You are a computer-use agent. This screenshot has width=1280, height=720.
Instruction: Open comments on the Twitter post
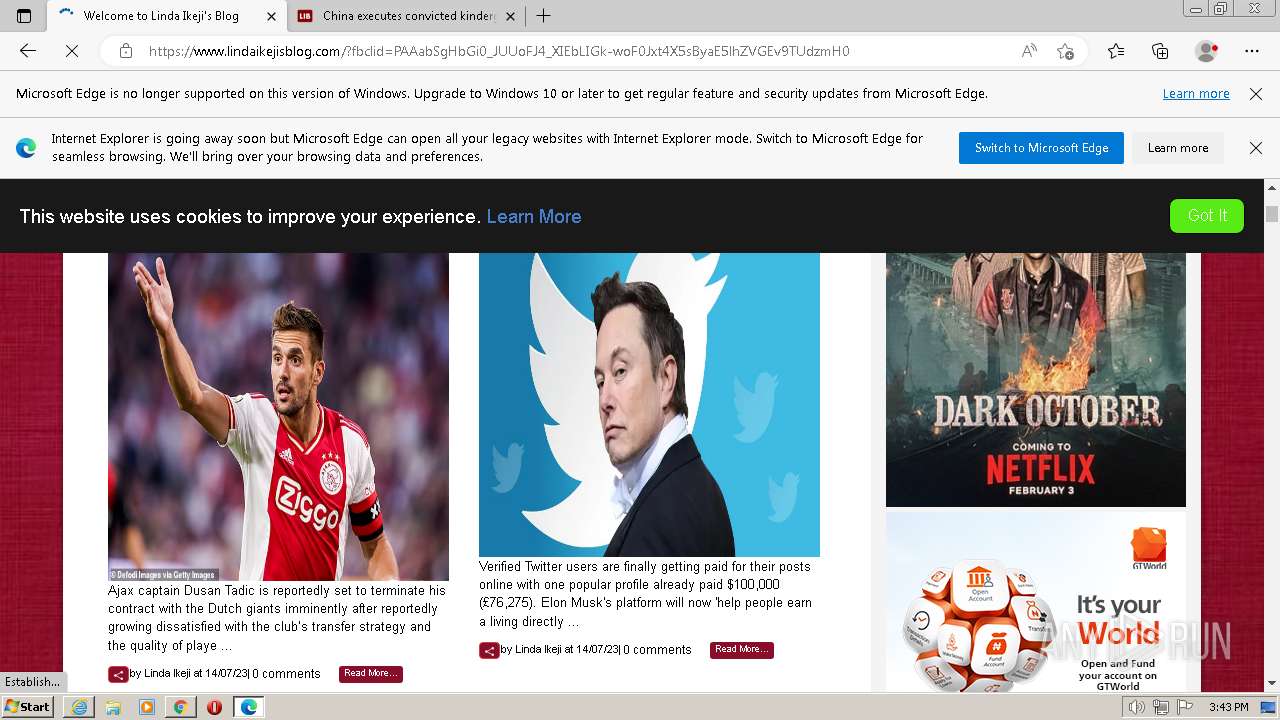657,650
